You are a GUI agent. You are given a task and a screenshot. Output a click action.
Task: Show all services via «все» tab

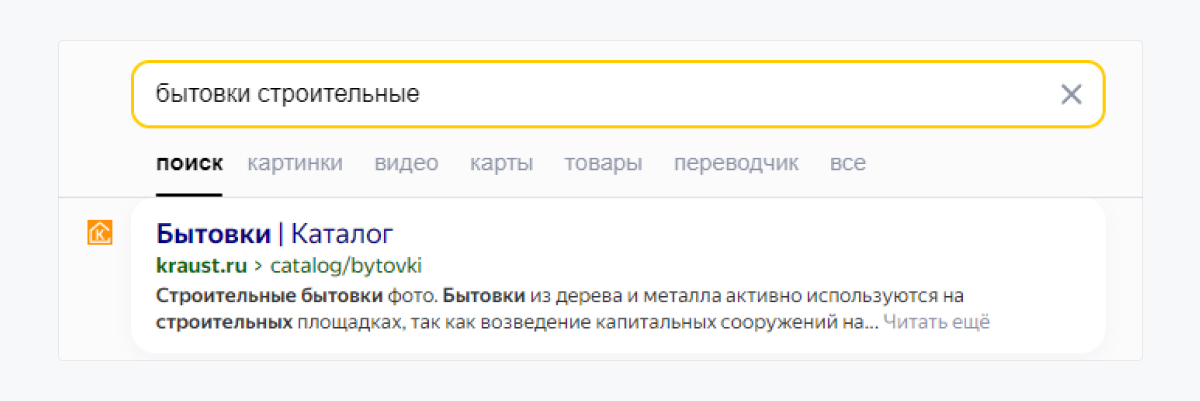click(x=848, y=163)
